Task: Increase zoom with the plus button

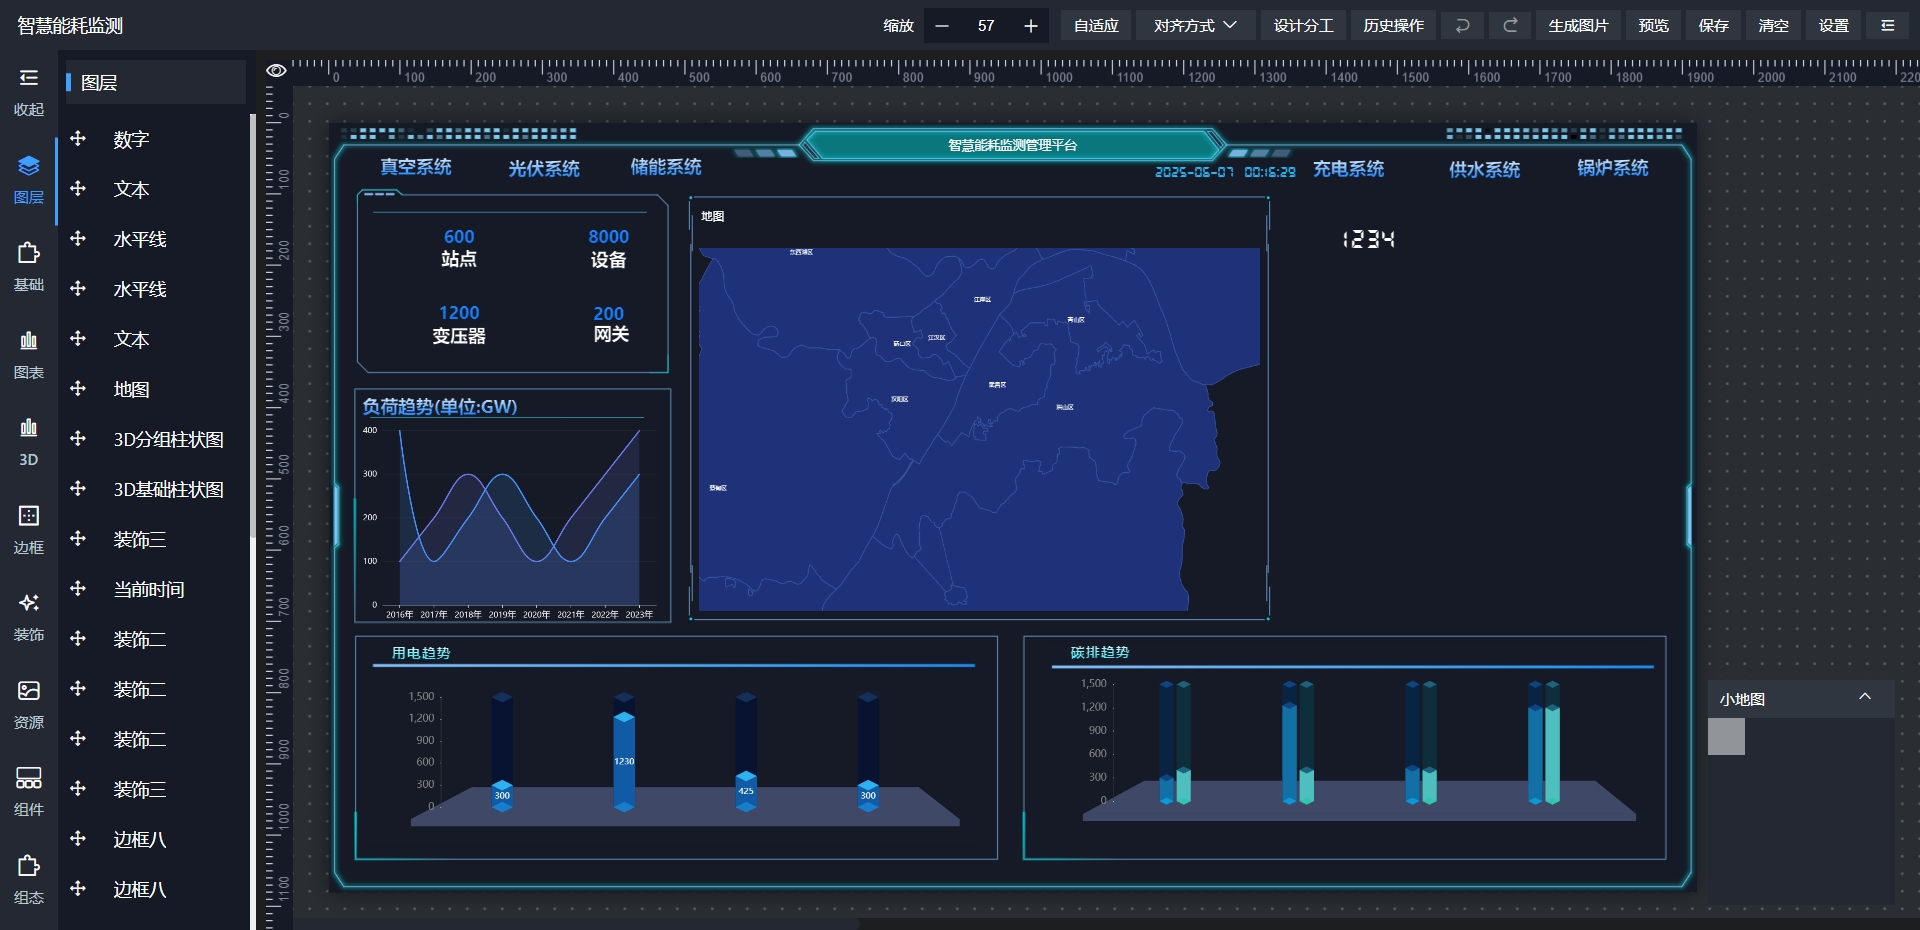Action: (1030, 26)
